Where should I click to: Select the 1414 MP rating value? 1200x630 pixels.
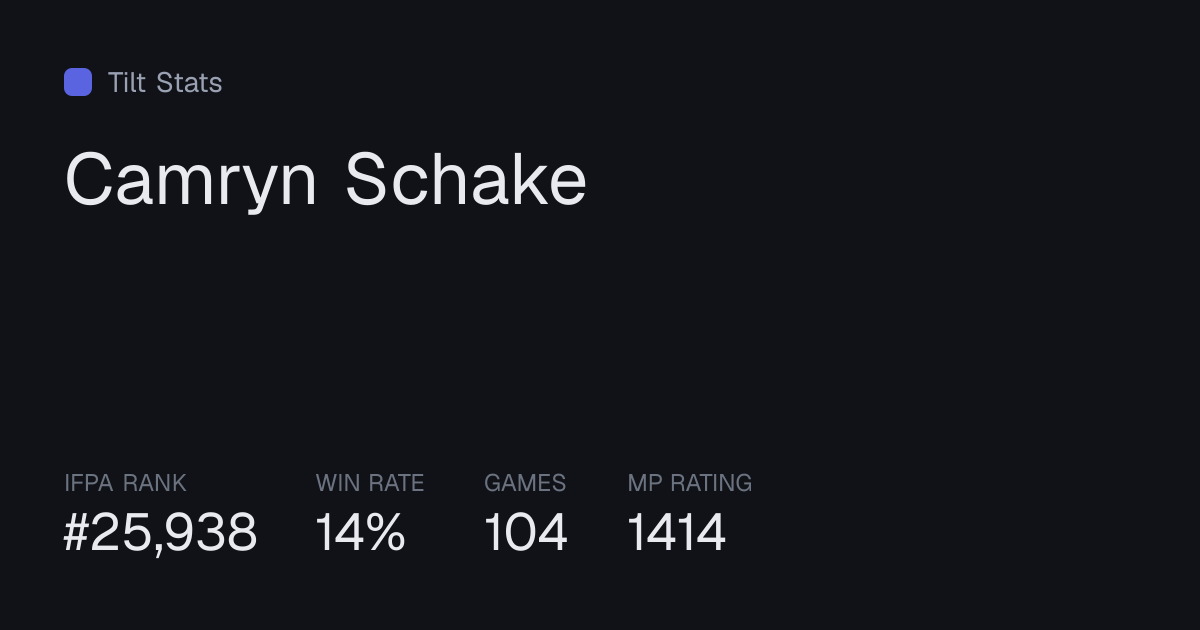[x=677, y=532]
